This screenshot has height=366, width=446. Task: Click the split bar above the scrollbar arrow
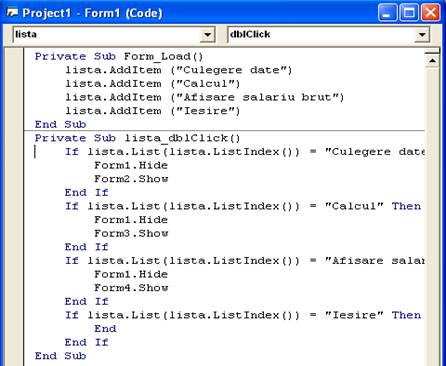(x=432, y=51)
